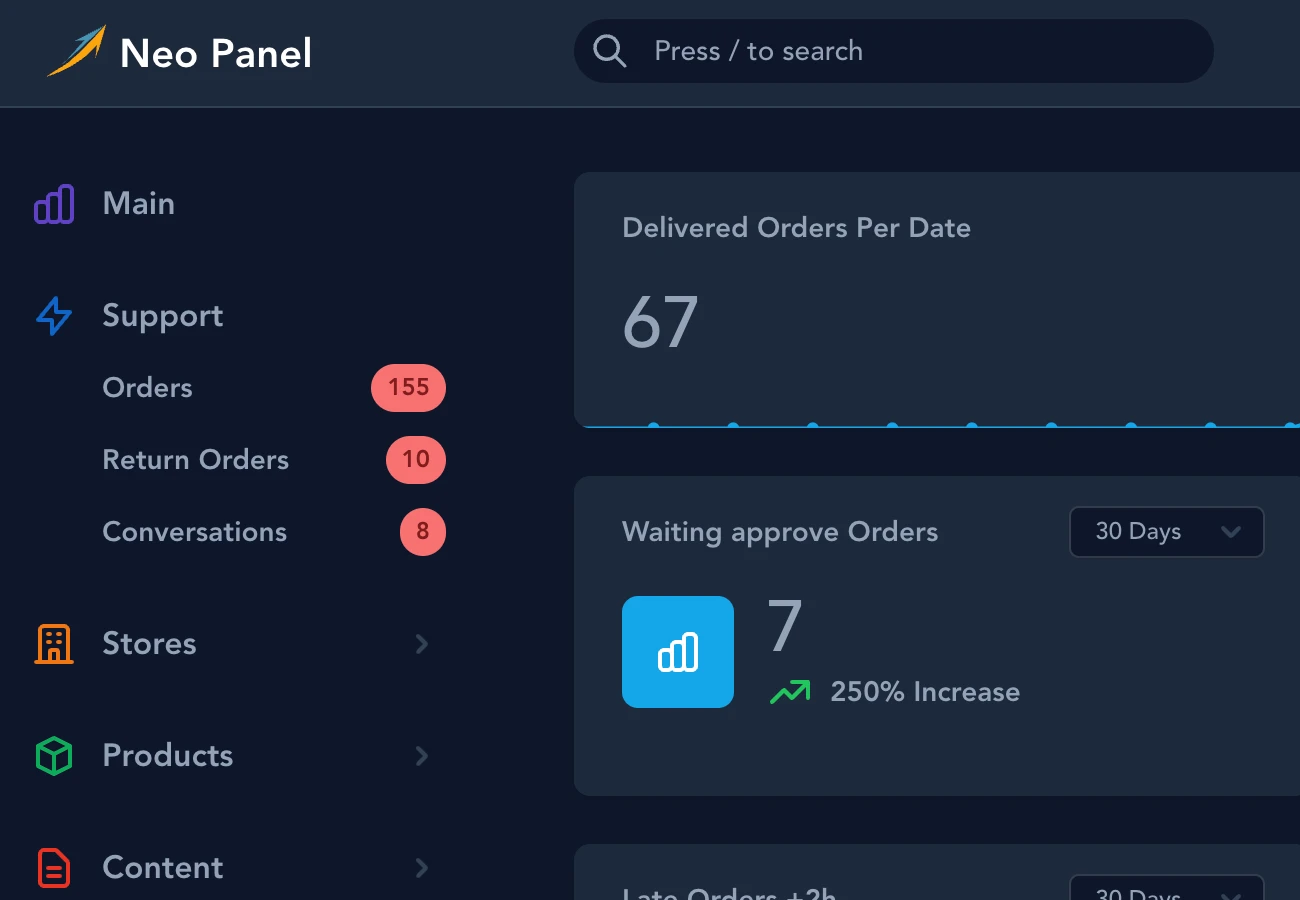
Task: Expand the Products submenu chevron
Action: pos(422,756)
